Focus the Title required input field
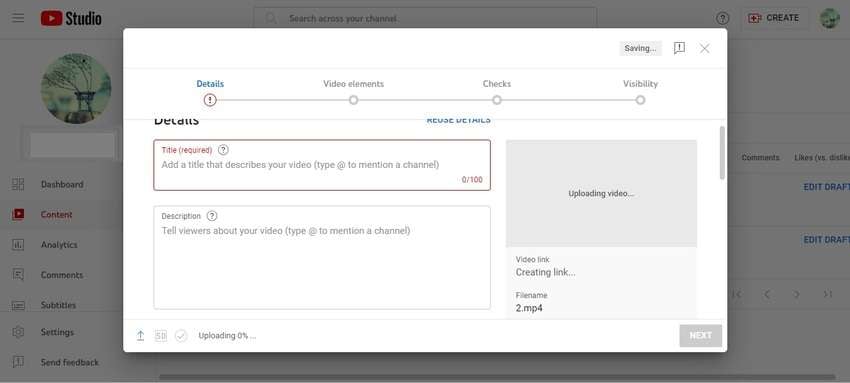This screenshot has height=383, width=850. coord(322,165)
